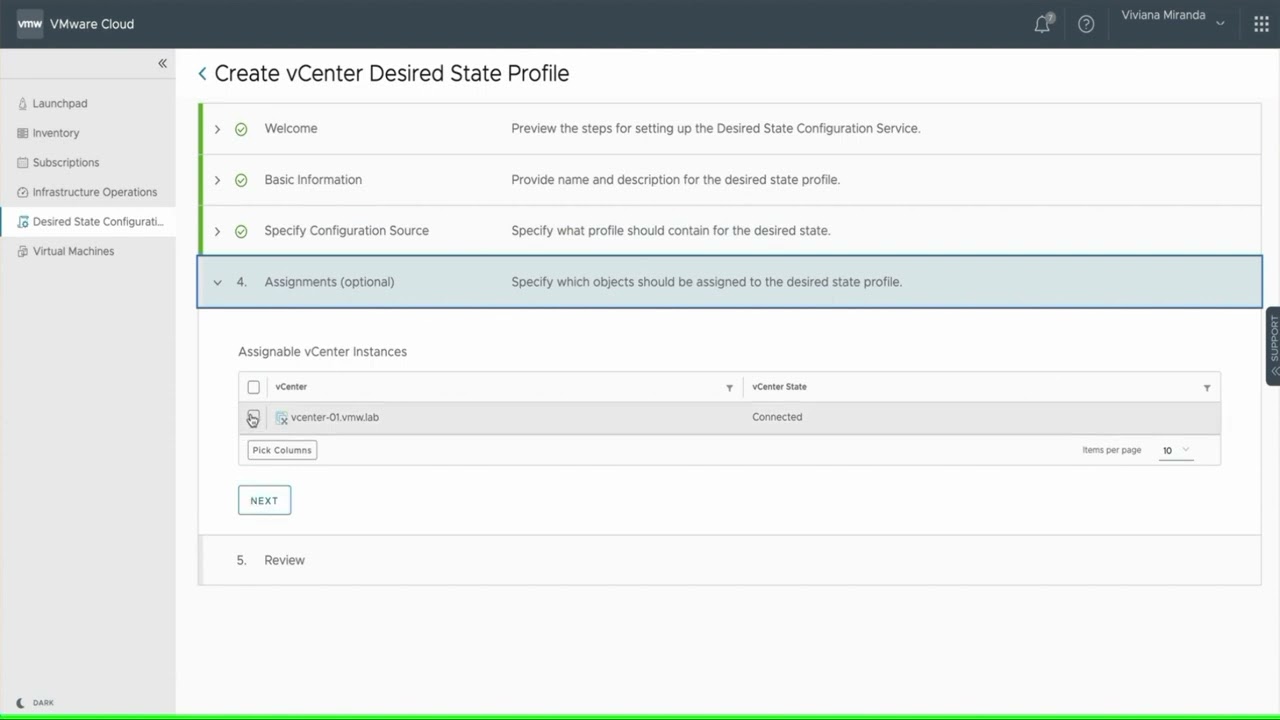Click the vcenter-01.vmw.lab name
Image resolution: width=1280 pixels, height=720 pixels.
point(335,417)
